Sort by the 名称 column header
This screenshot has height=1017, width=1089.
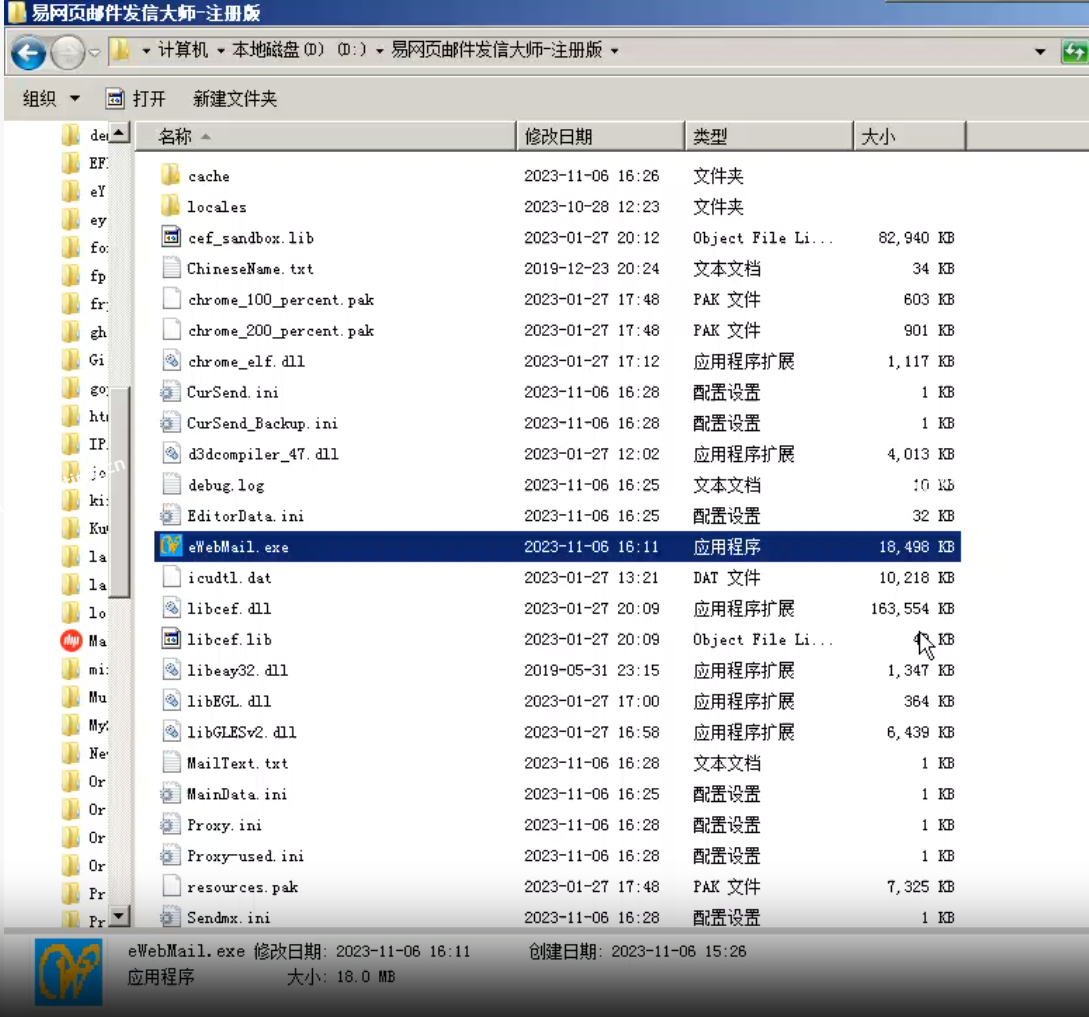325,136
